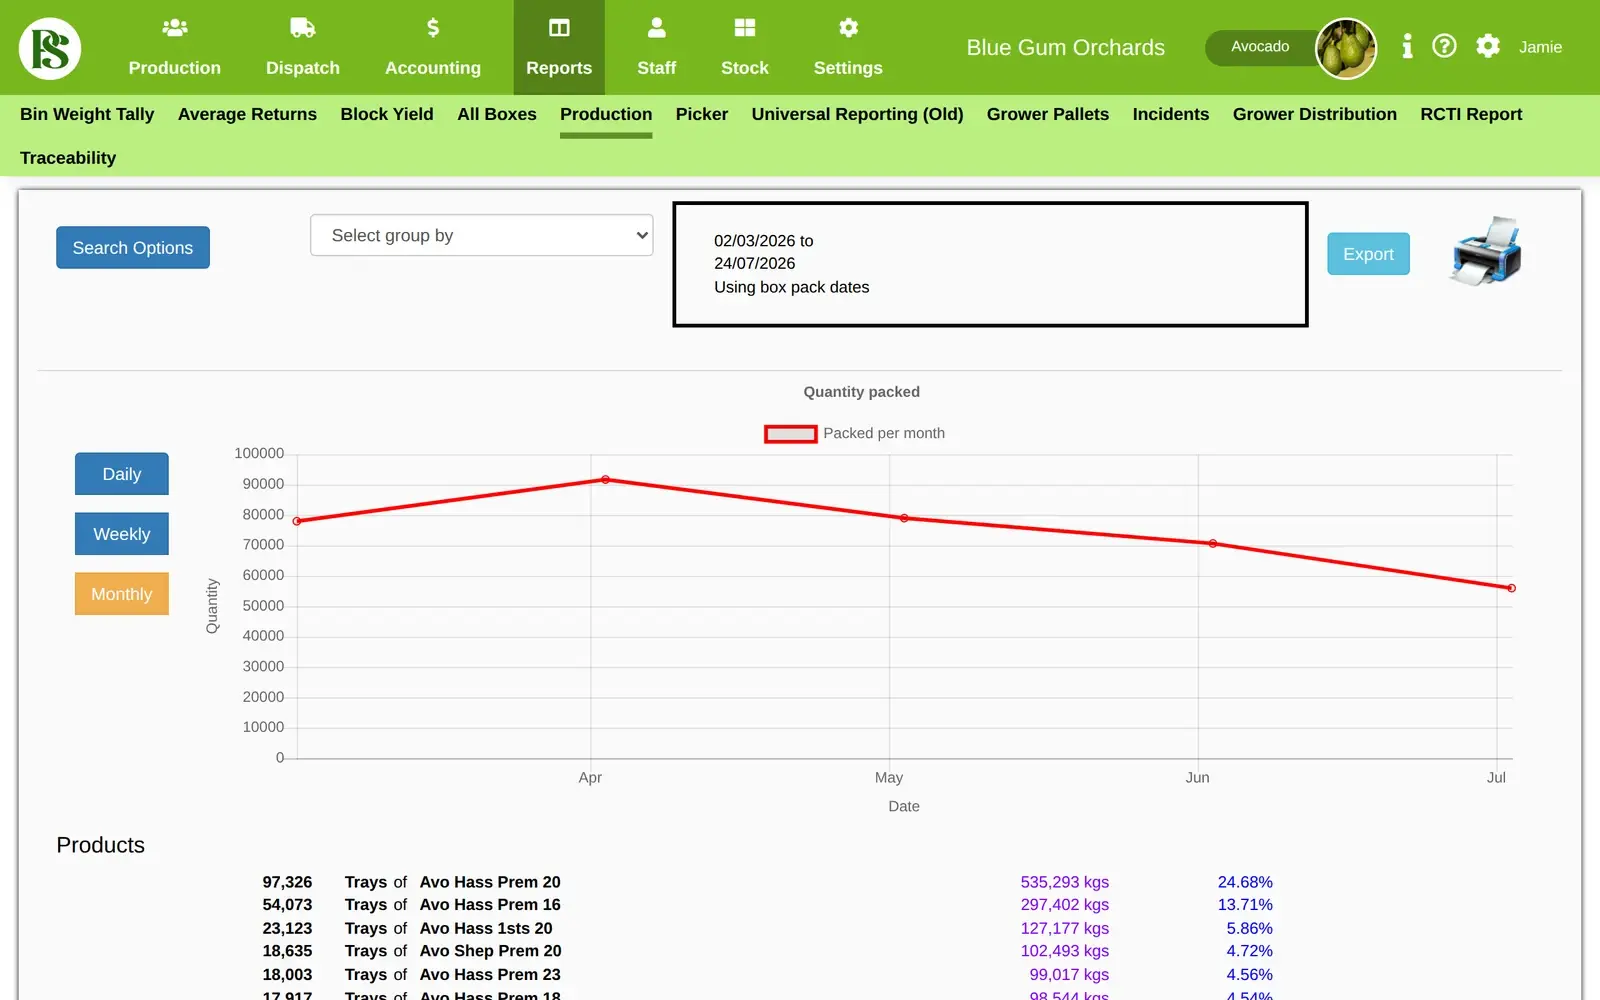
Task: Open the RCTI Report tab
Action: point(1471,114)
